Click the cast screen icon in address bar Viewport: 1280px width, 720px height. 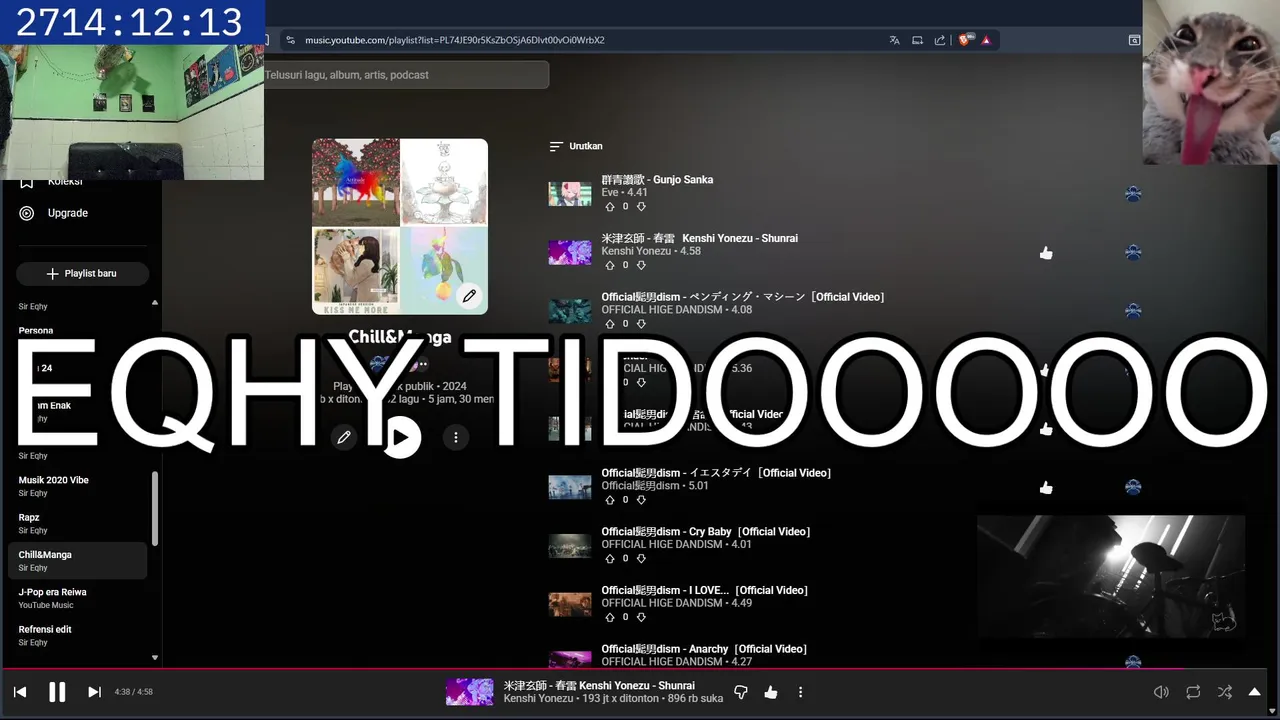coord(917,40)
